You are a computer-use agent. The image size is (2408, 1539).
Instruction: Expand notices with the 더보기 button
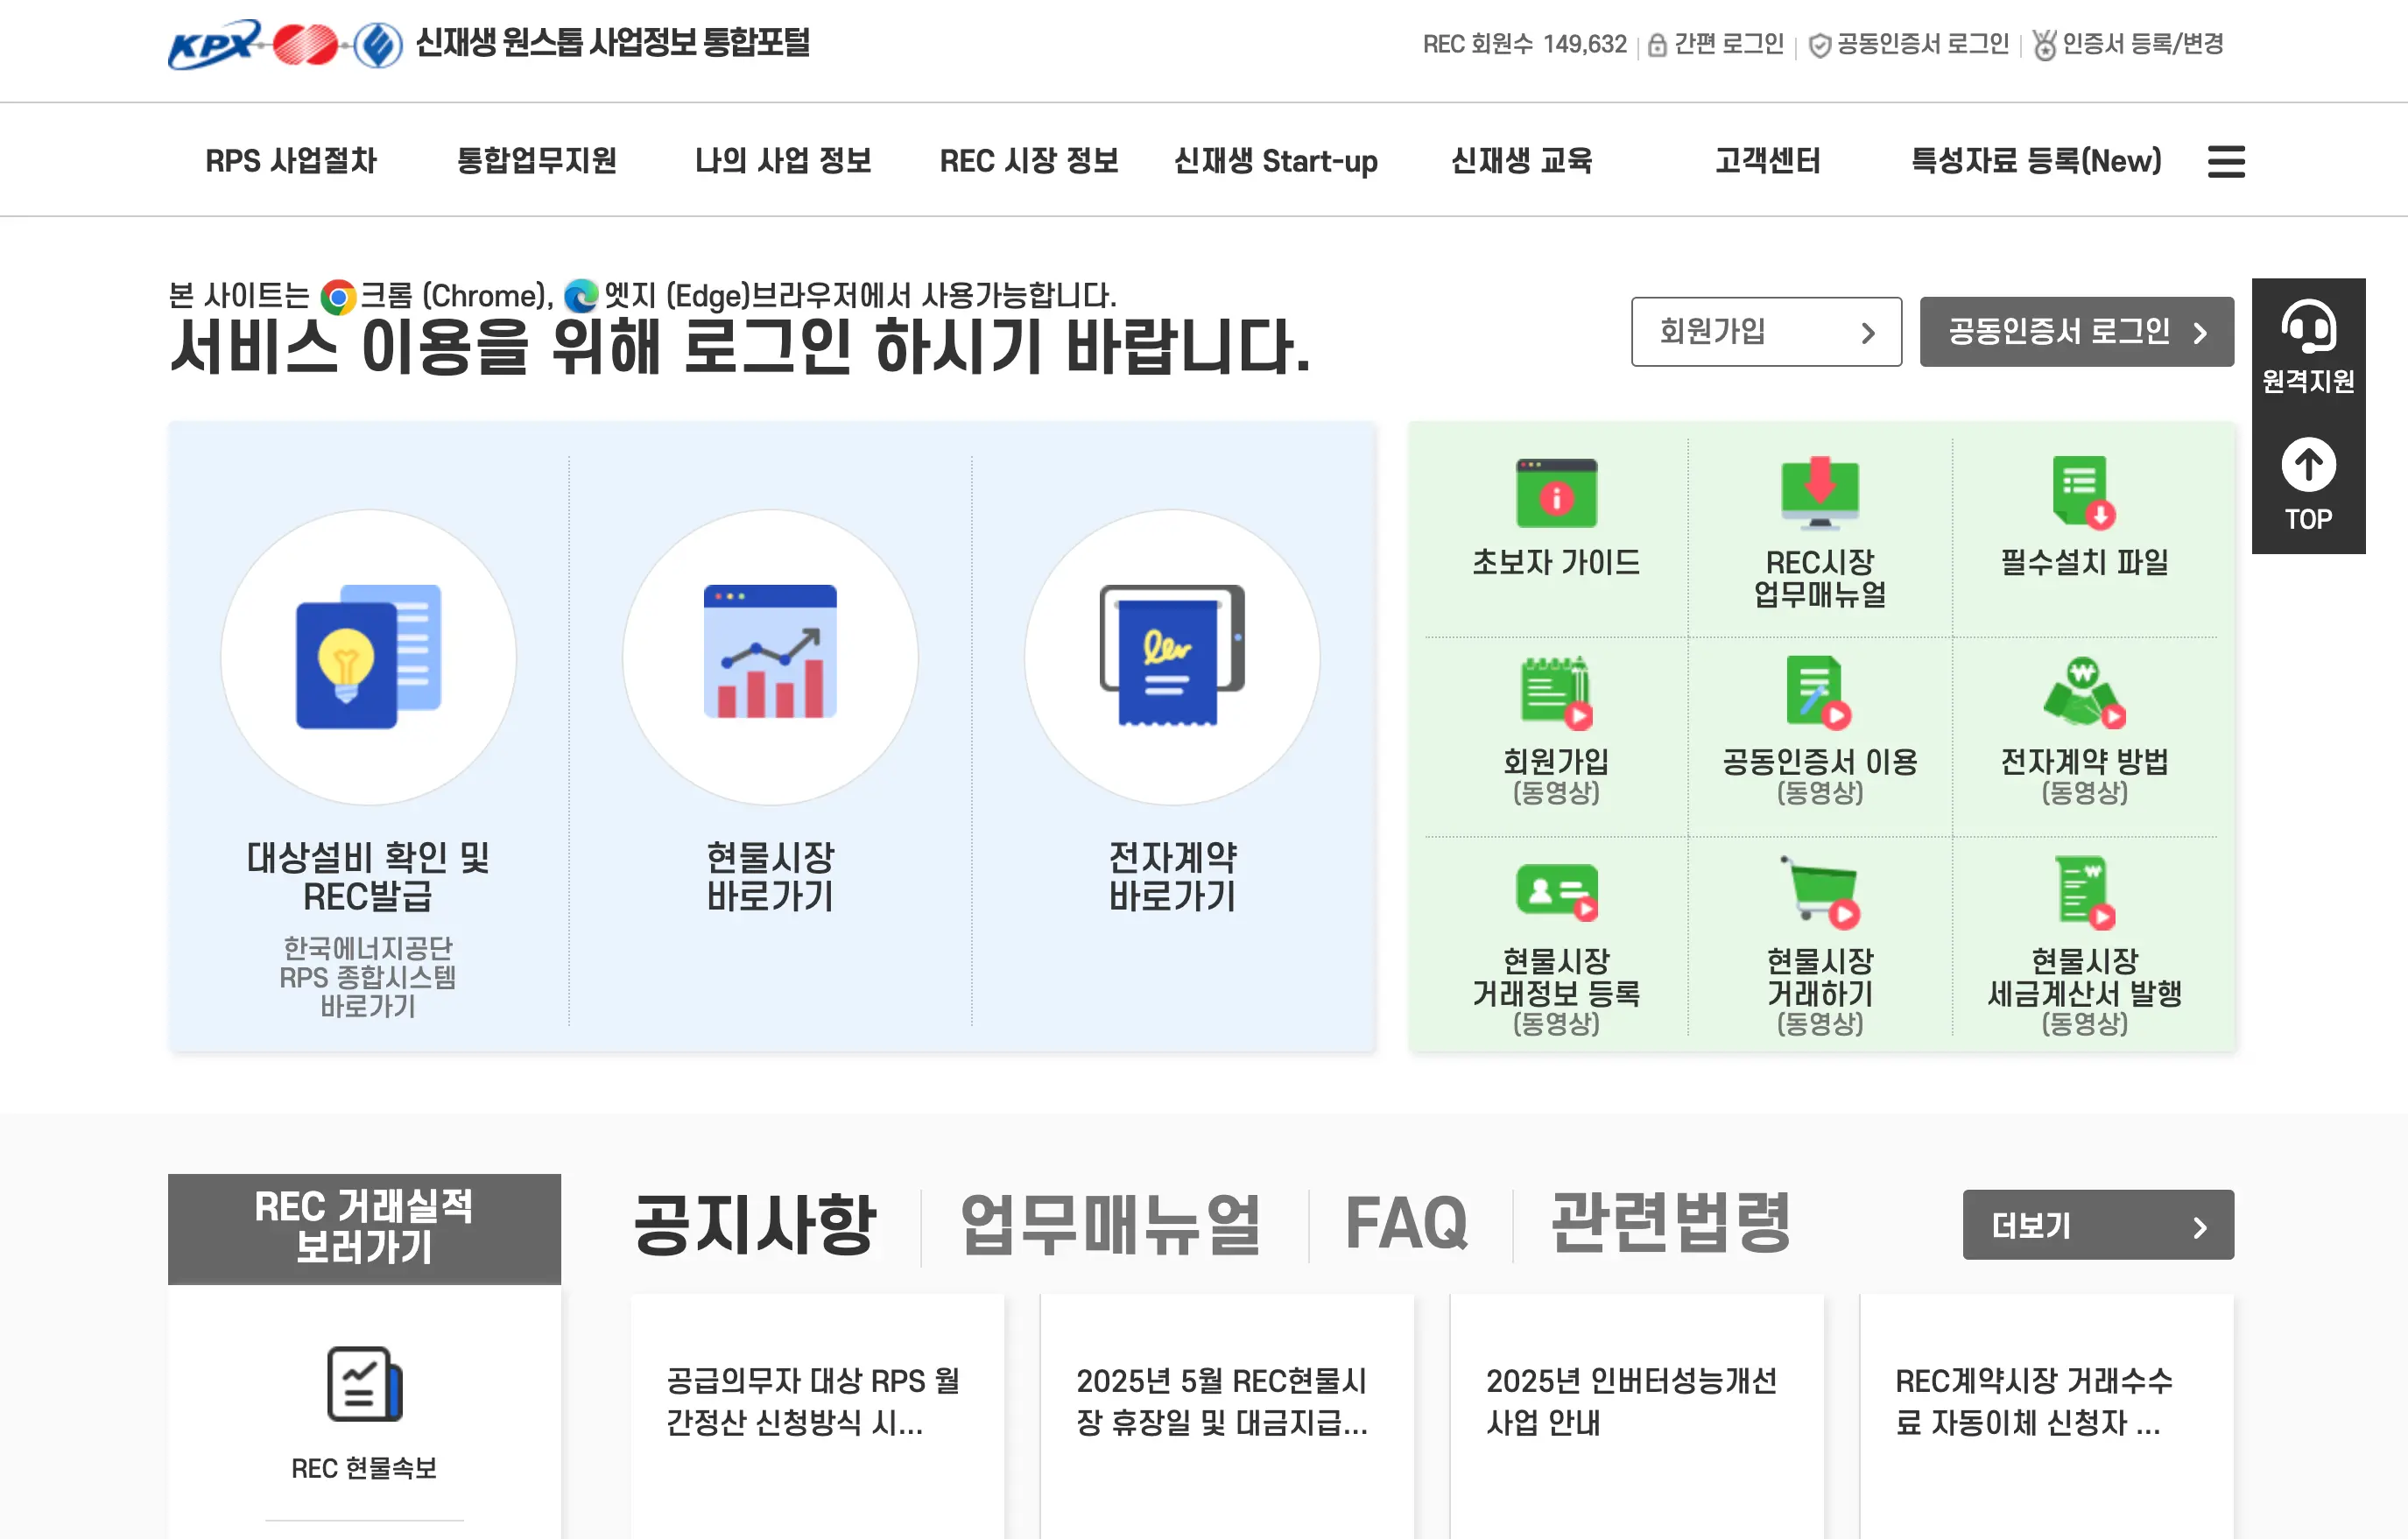pyautogui.click(x=2097, y=1225)
